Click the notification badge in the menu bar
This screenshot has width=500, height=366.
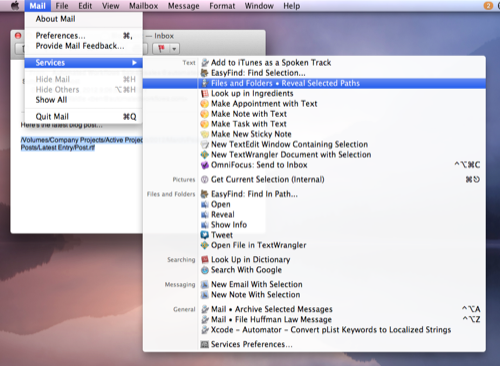point(488,6)
